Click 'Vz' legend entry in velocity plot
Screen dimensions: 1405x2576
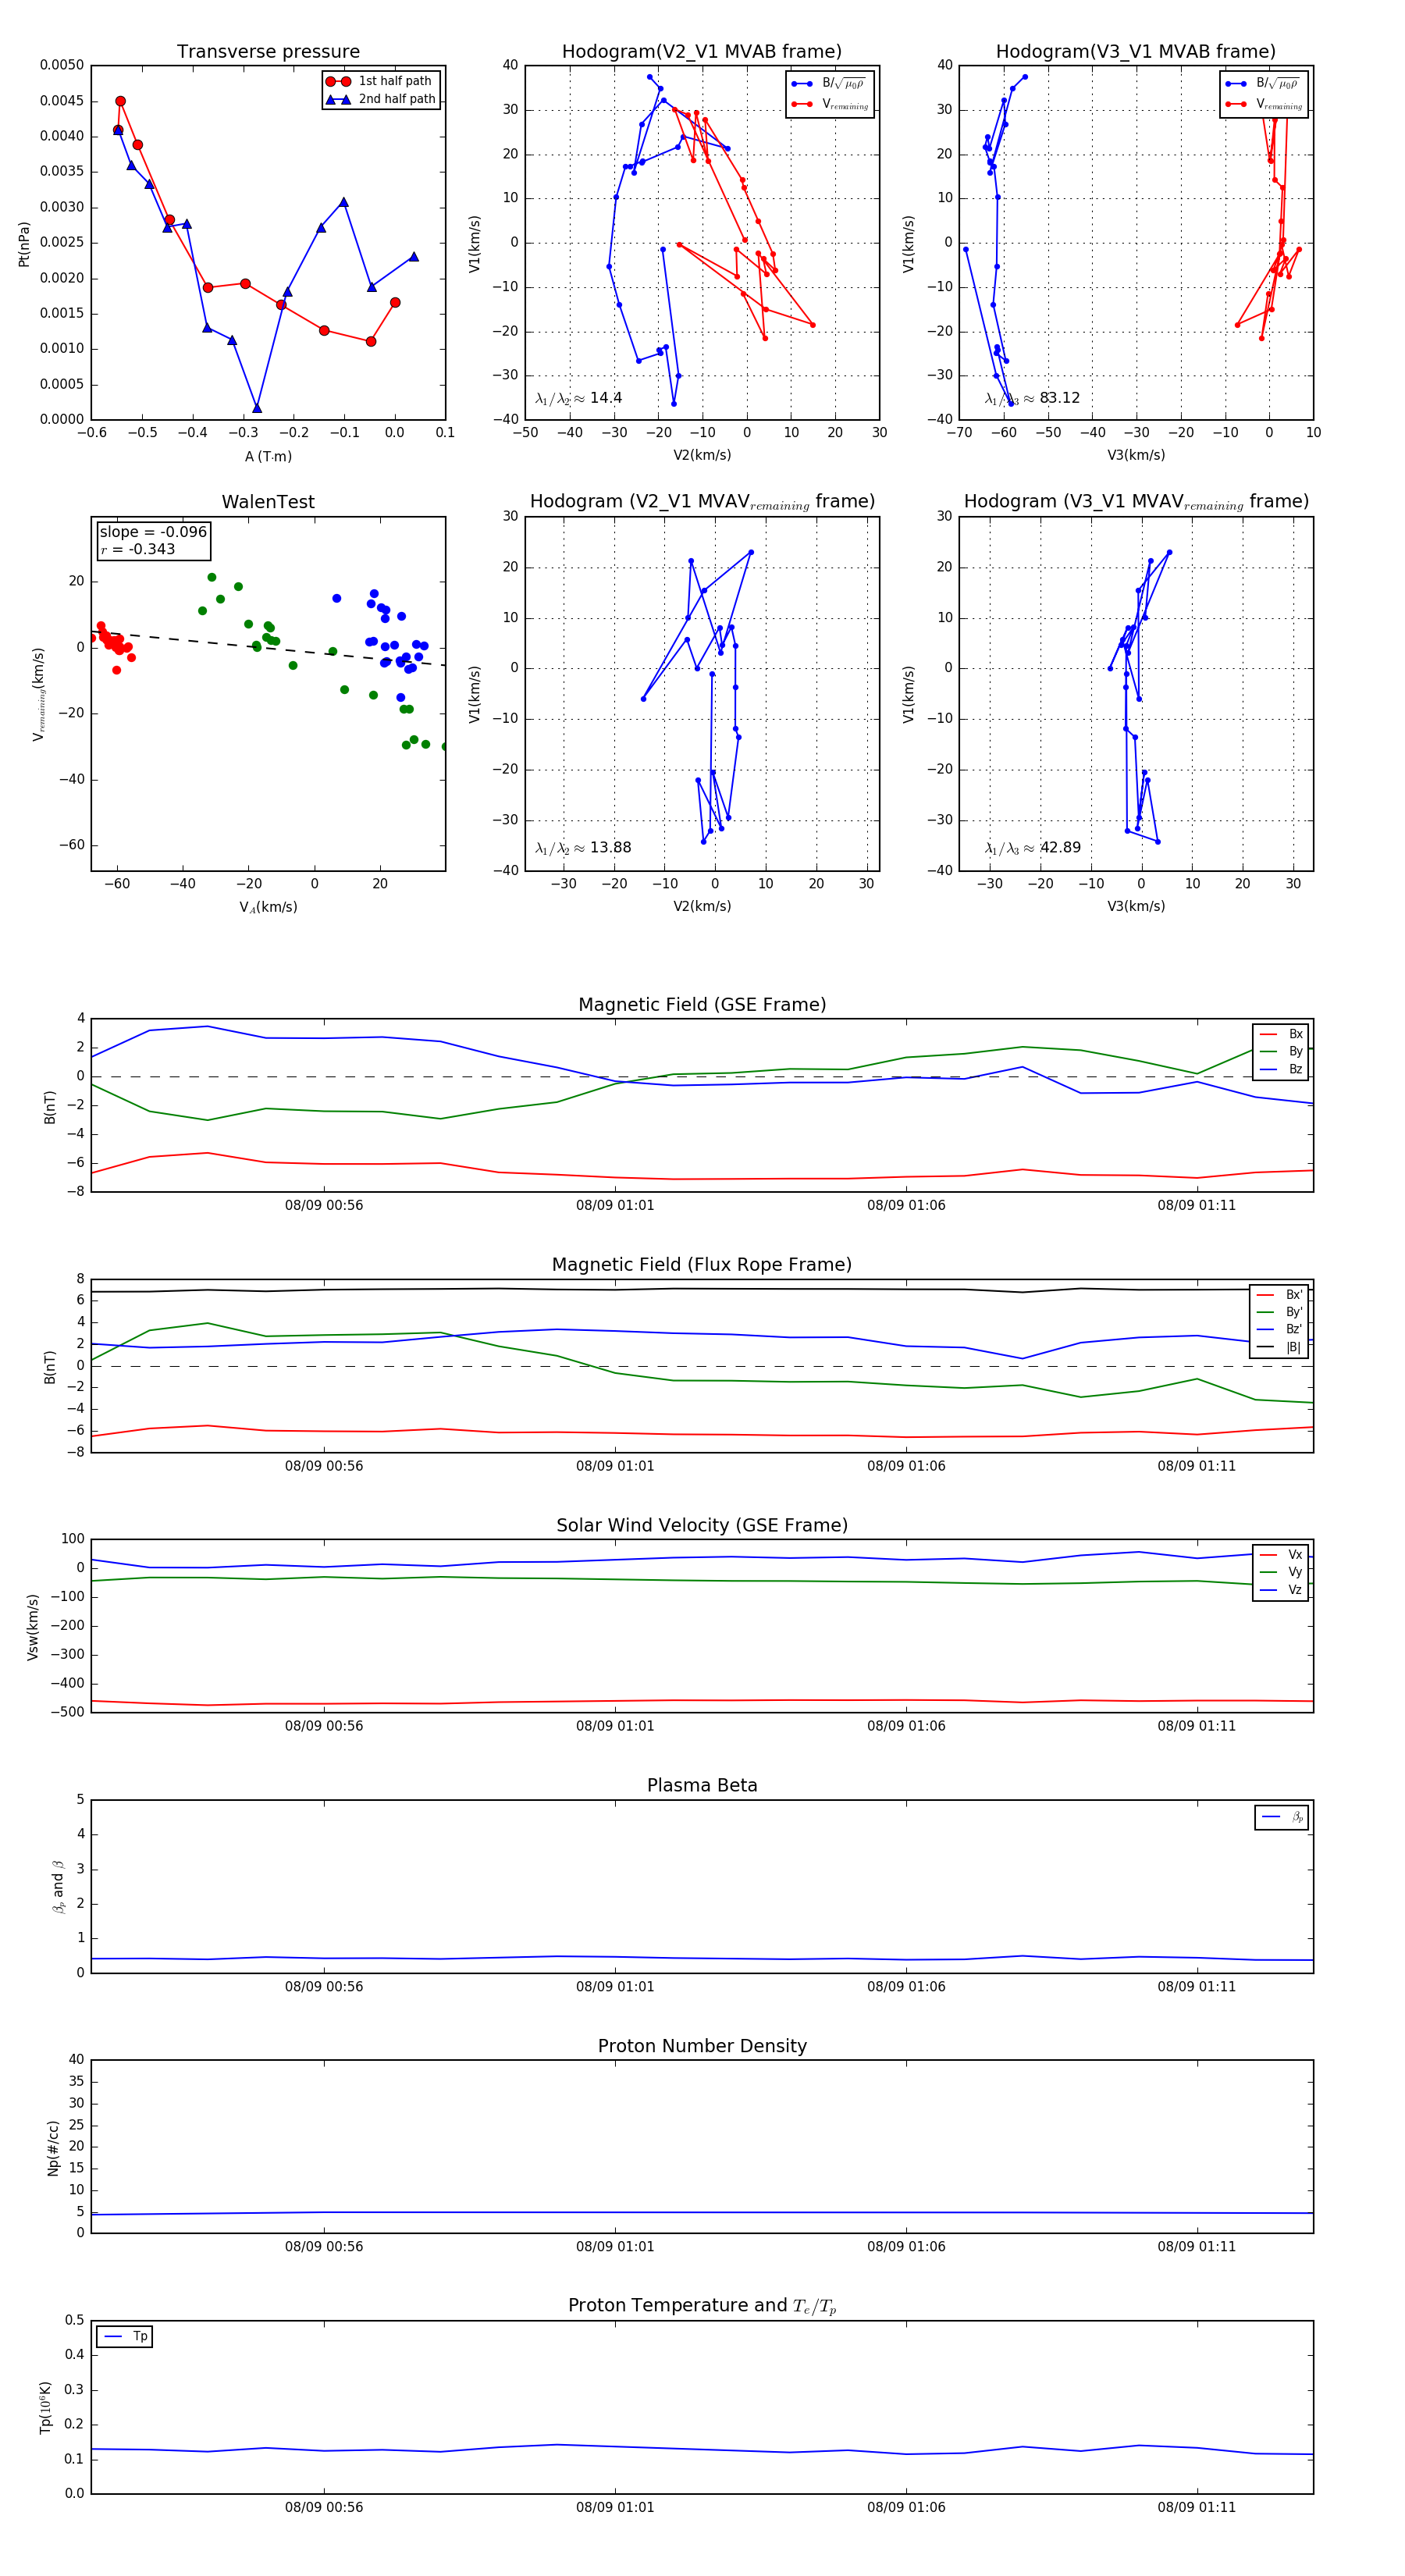[1281, 1590]
